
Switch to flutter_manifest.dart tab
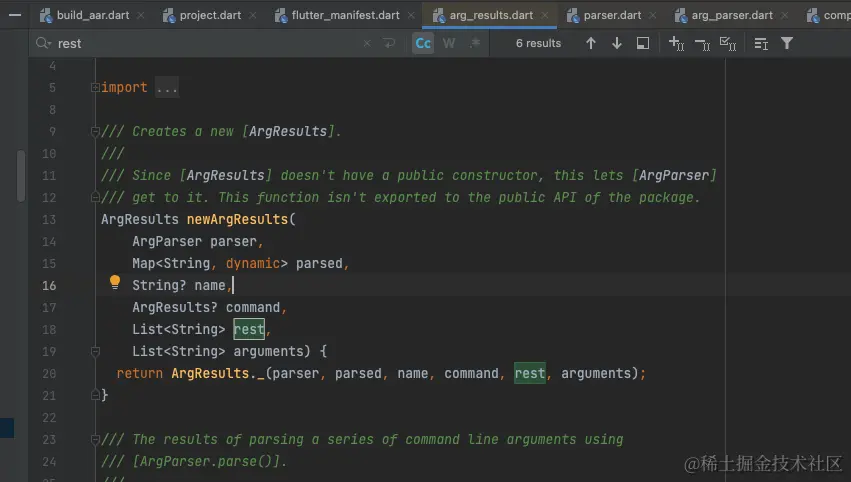pyautogui.click(x=345, y=15)
